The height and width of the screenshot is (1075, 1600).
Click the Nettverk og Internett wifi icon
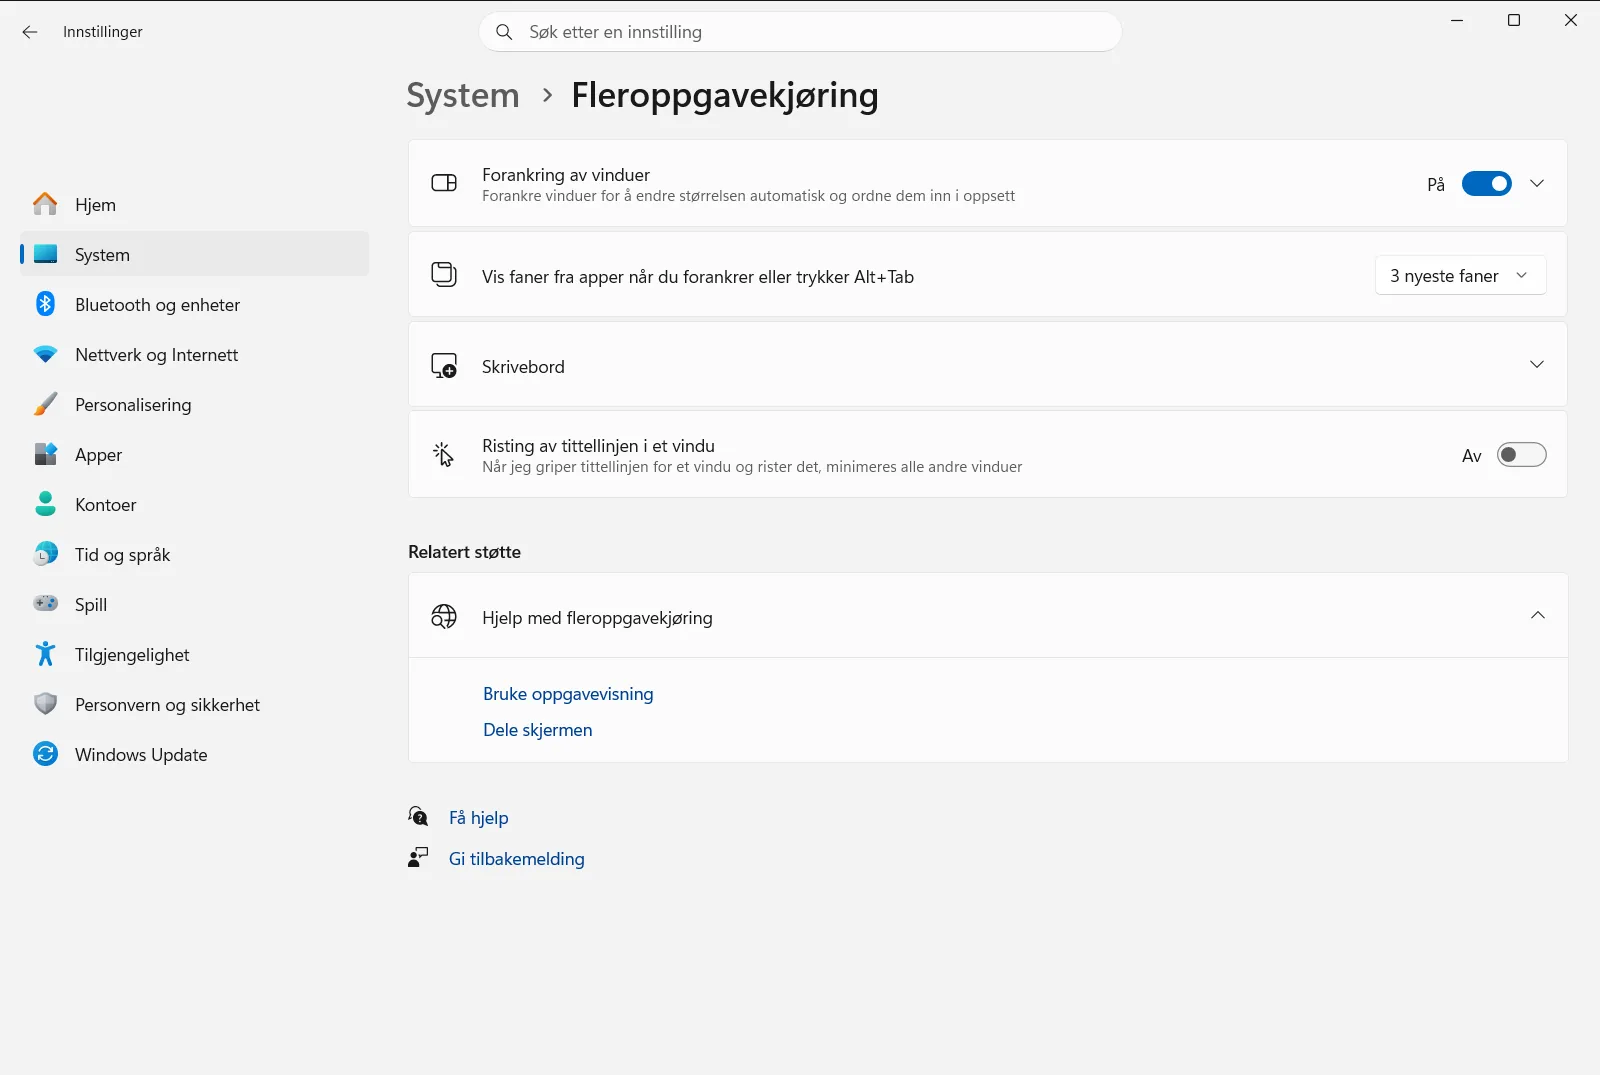coord(45,354)
